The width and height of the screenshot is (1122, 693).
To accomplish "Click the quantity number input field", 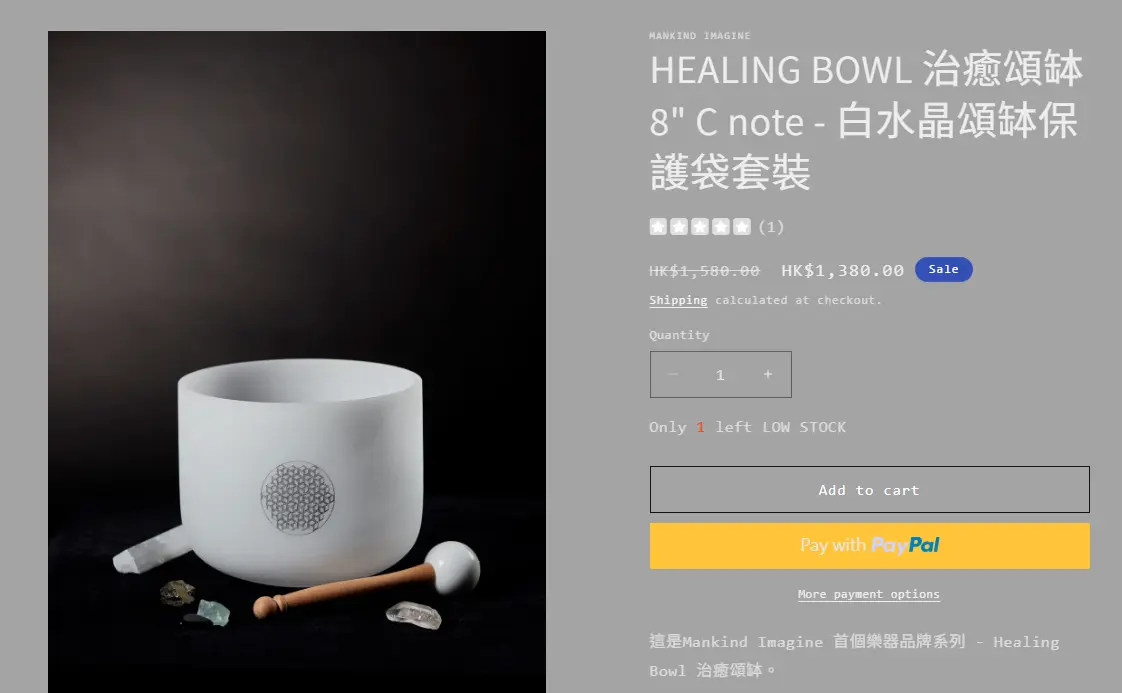I will 720,374.
